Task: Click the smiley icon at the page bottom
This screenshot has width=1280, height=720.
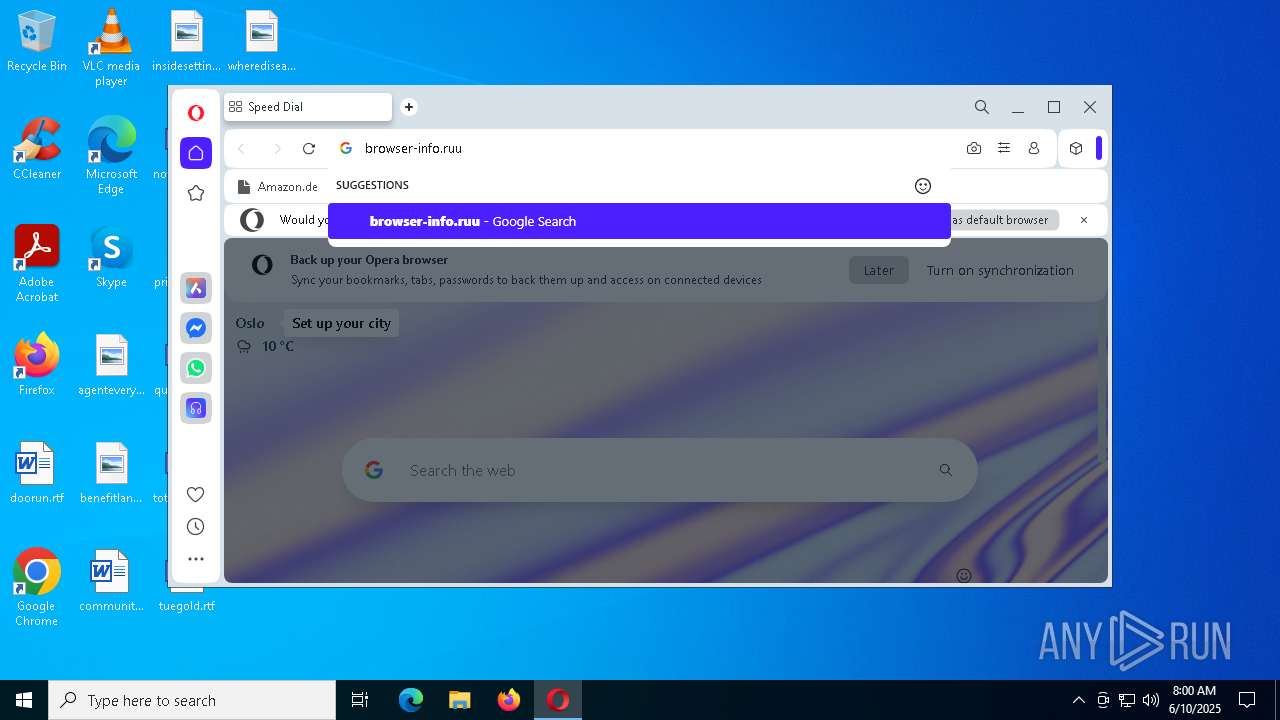Action: 964,576
